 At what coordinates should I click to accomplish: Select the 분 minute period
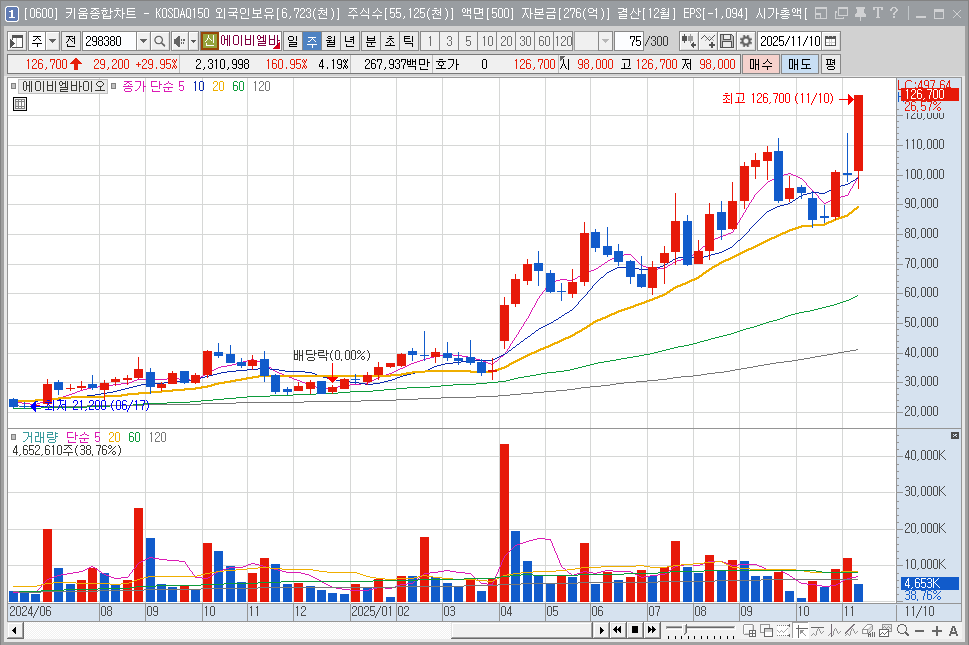[370, 41]
